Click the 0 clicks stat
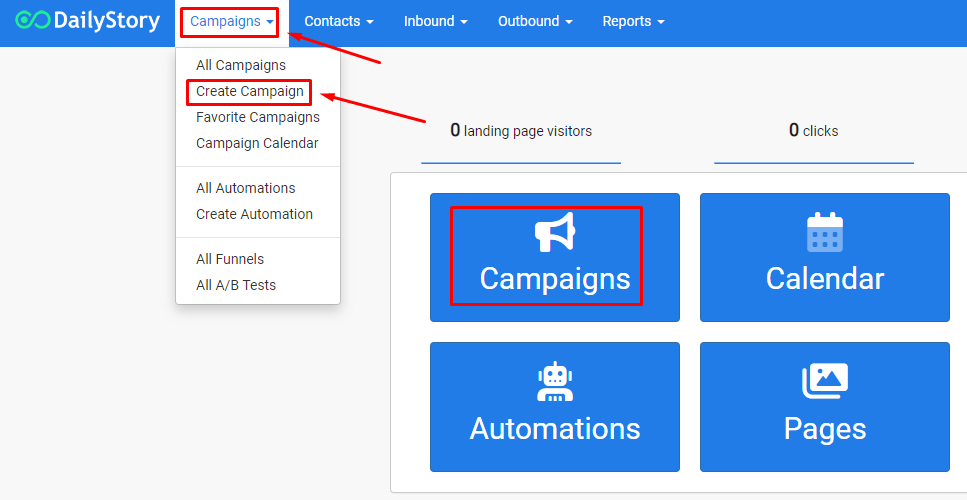This screenshot has width=967, height=500. 813,131
